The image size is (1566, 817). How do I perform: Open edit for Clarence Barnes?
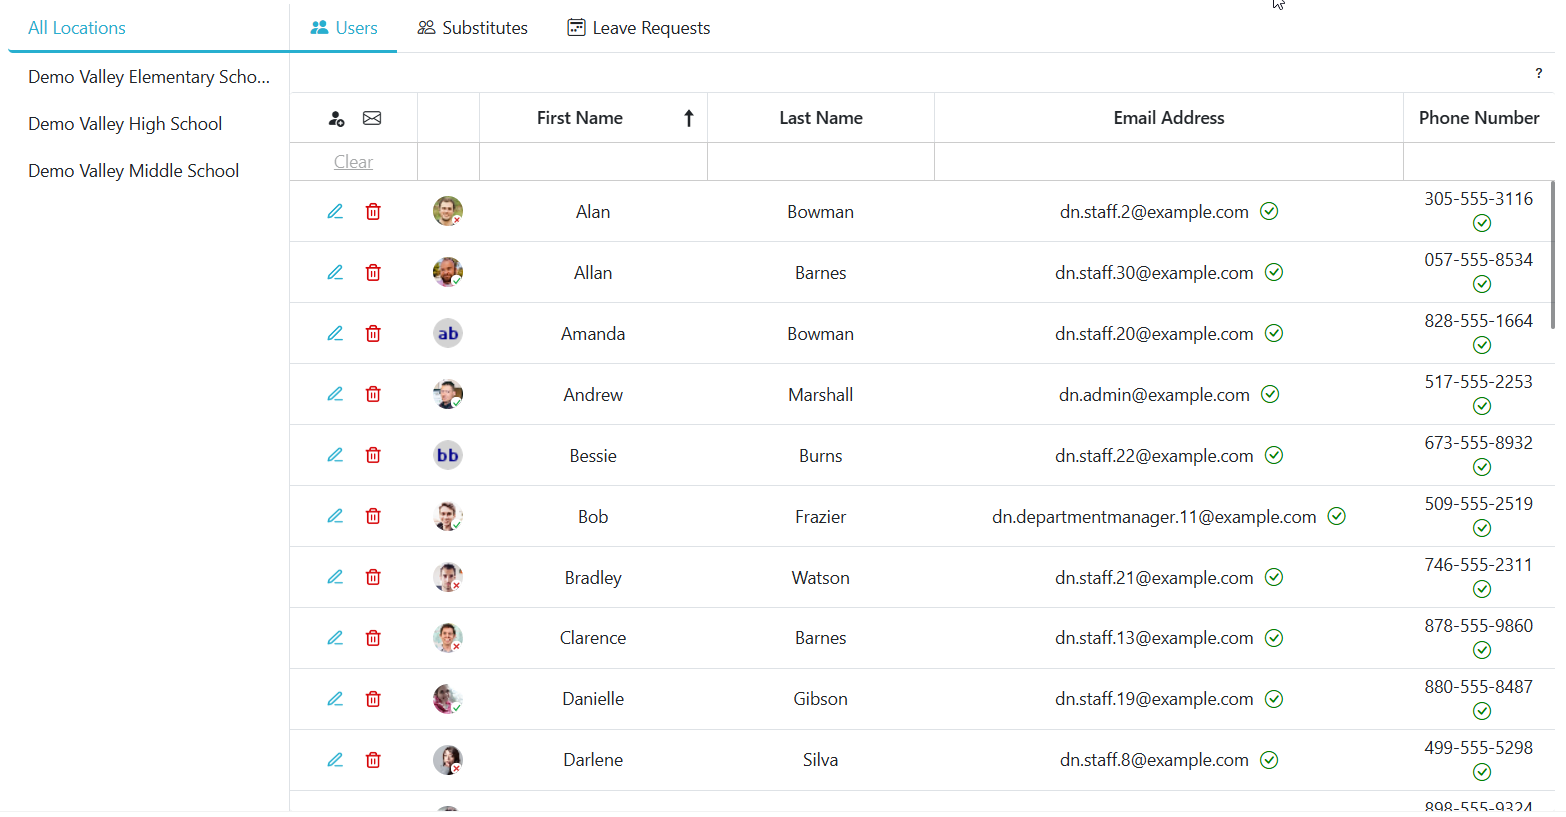click(x=335, y=639)
